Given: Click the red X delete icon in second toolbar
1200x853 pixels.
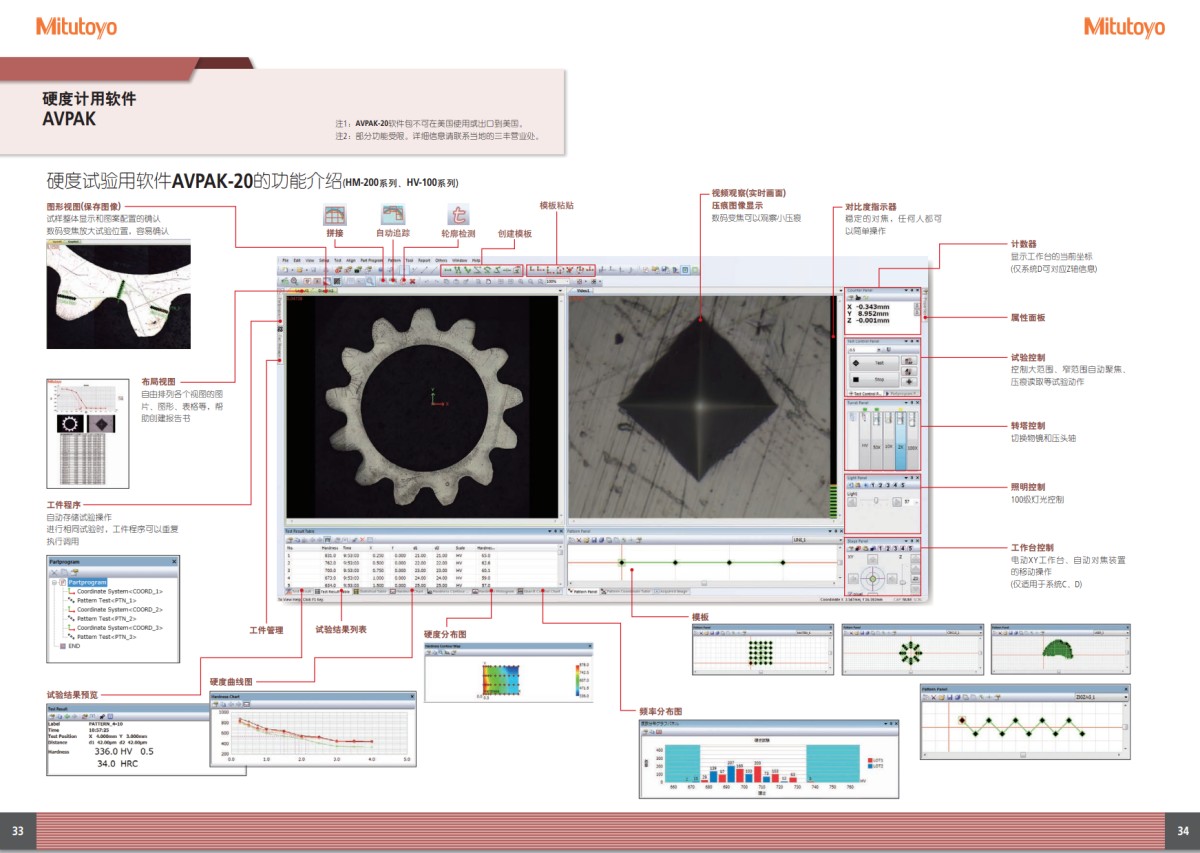Looking at the screenshot, I should [x=412, y=281].
